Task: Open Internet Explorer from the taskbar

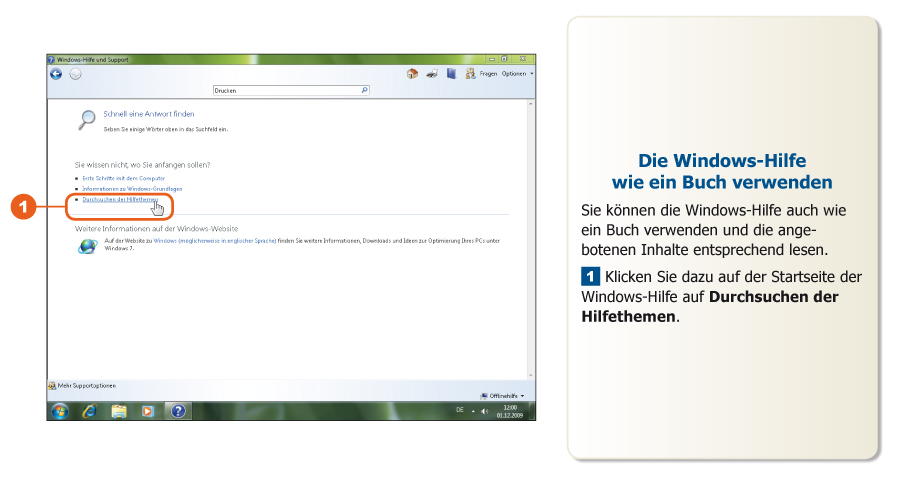Action: pos(89,411)
